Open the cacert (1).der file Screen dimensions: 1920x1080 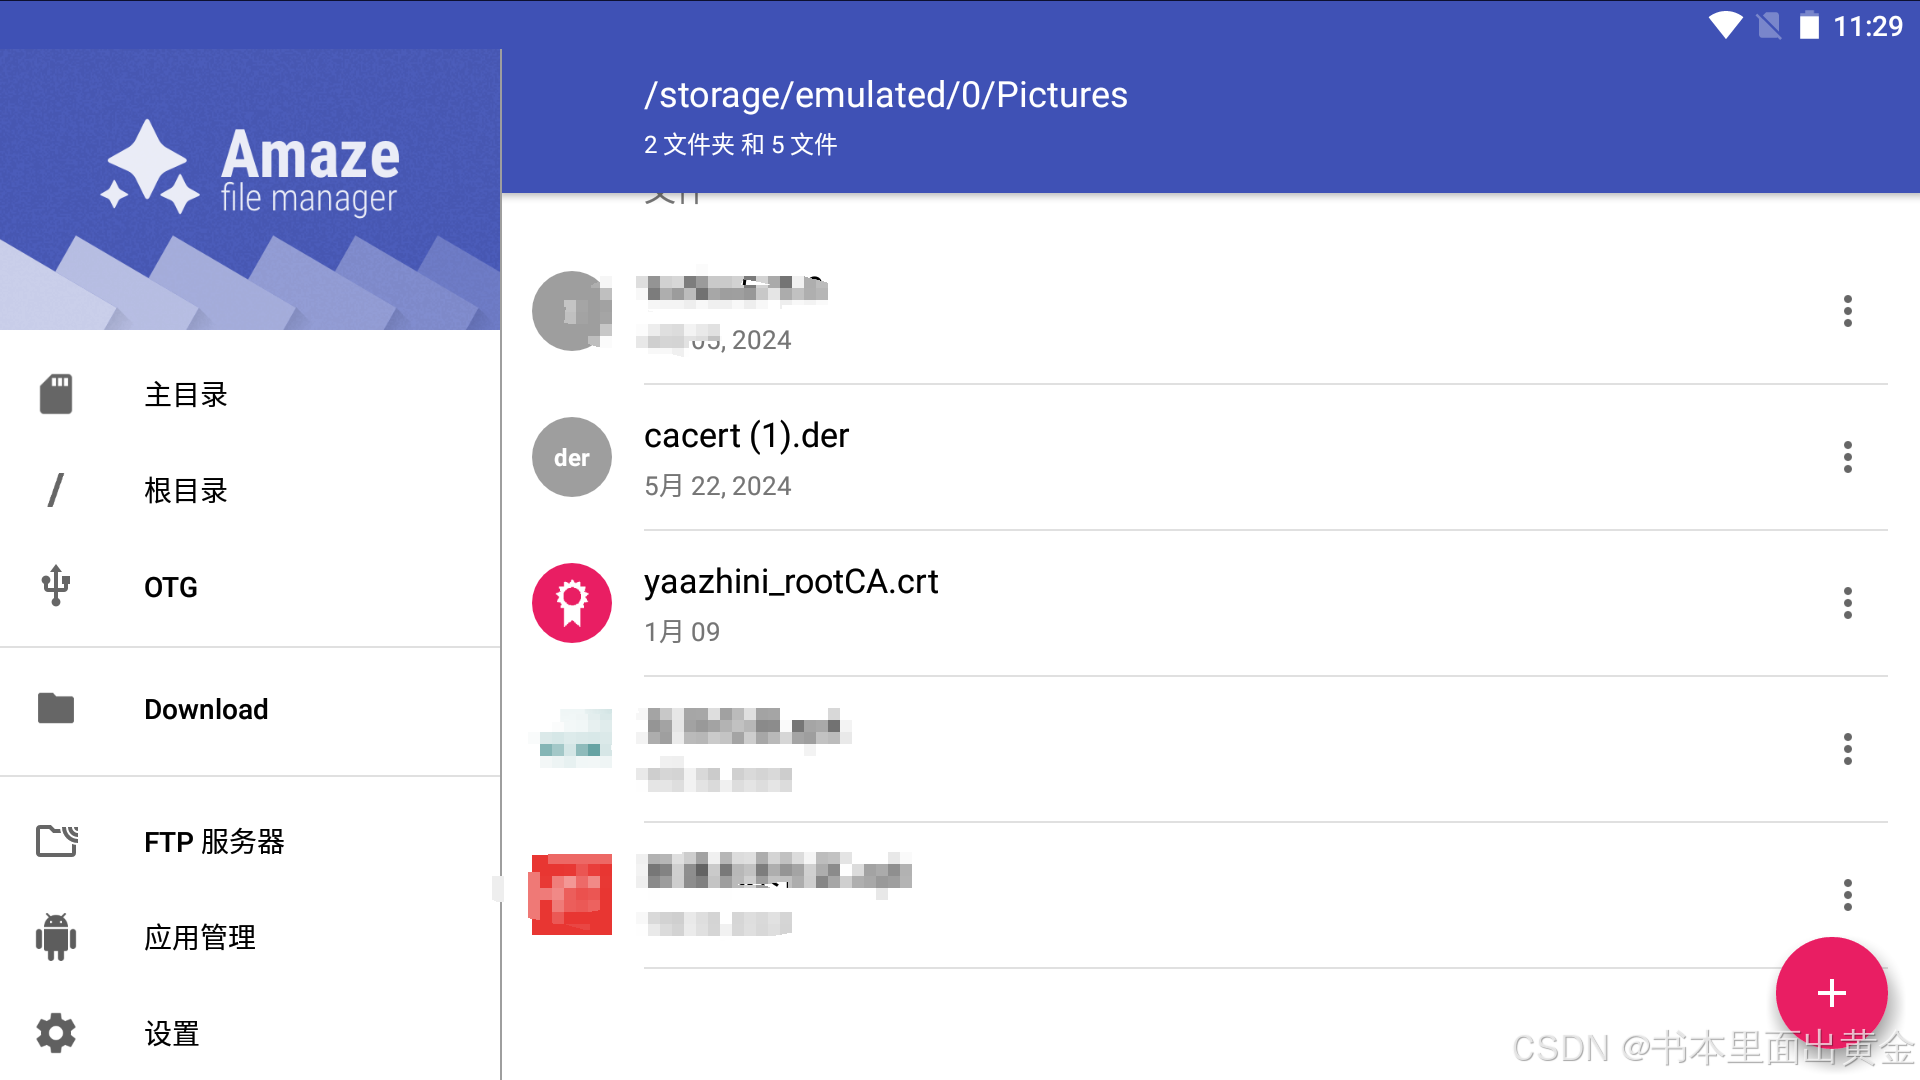pos(746,437)
